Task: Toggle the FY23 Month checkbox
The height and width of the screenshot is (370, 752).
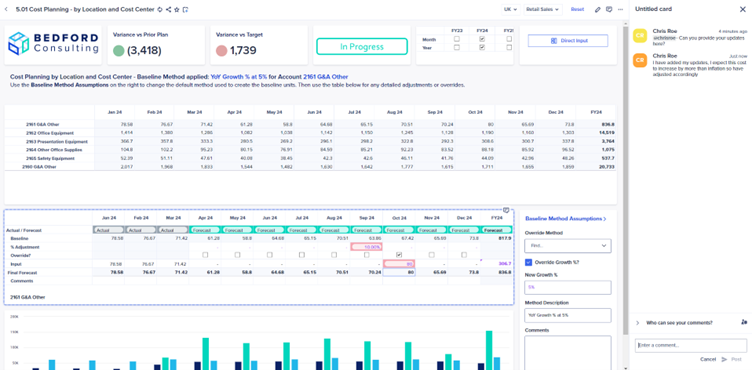Action: pos(457,39)
